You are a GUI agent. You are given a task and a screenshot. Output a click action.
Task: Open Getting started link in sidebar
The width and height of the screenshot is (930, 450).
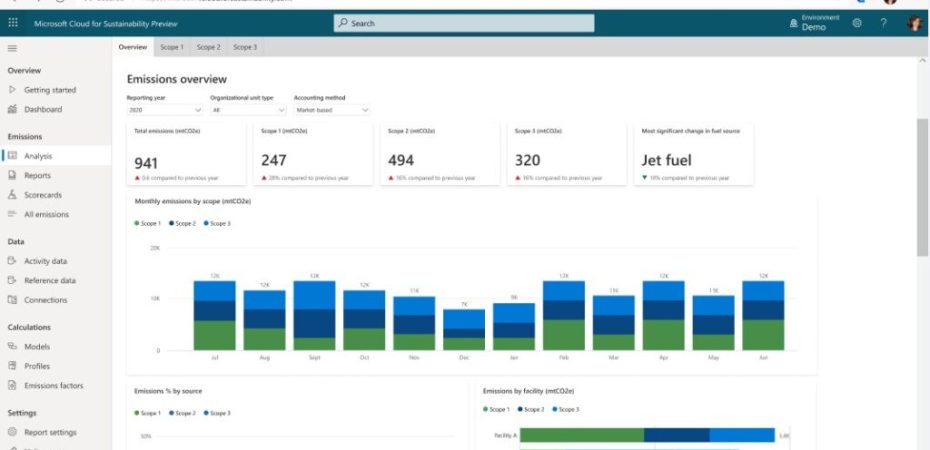[50, 90]
